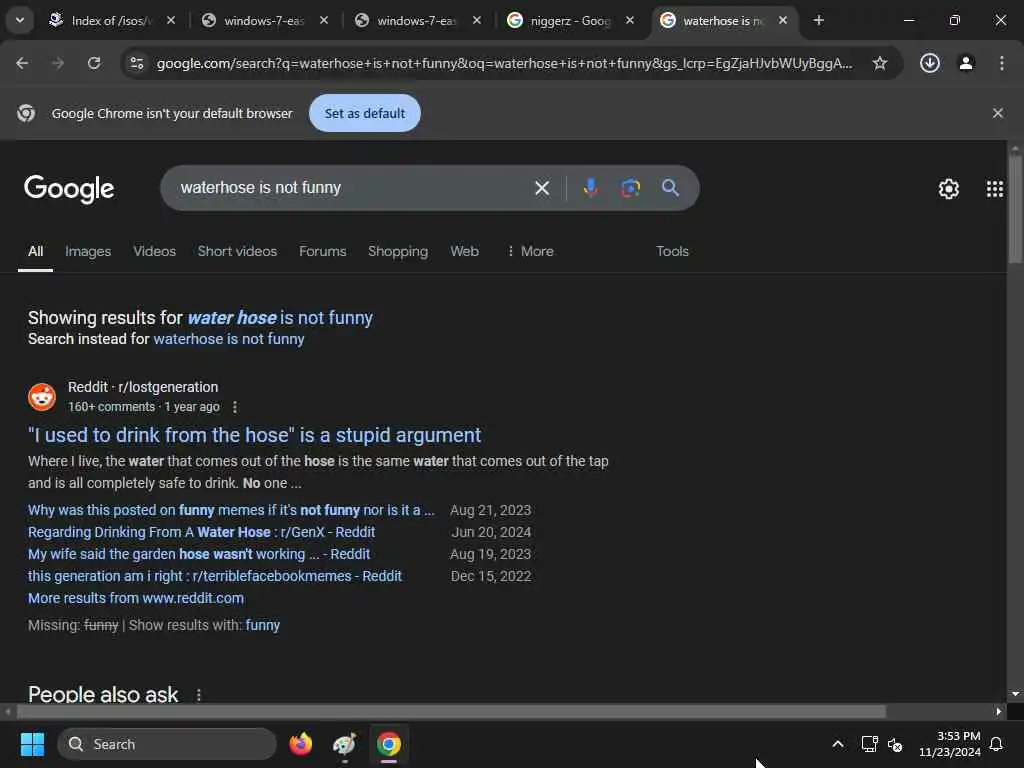Click Chrome icon in the taskbar
This screenshot has width=1024, height=768.
pos(389,744)
